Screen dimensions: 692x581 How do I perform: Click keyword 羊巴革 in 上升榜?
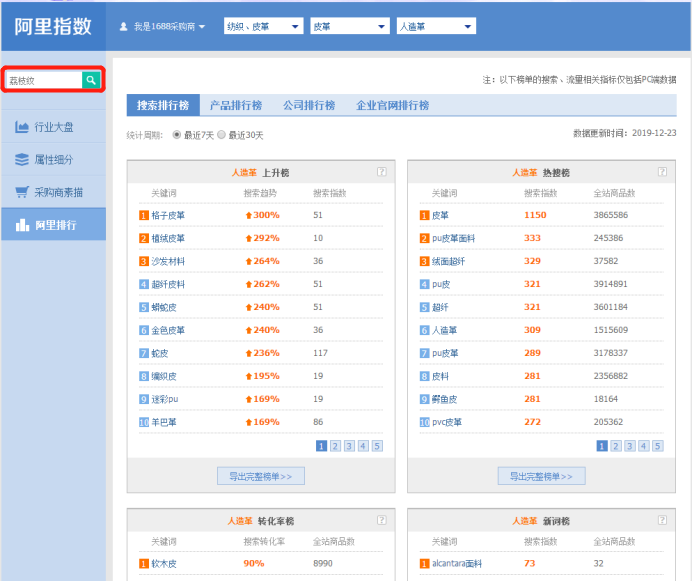tap(164, 422)
